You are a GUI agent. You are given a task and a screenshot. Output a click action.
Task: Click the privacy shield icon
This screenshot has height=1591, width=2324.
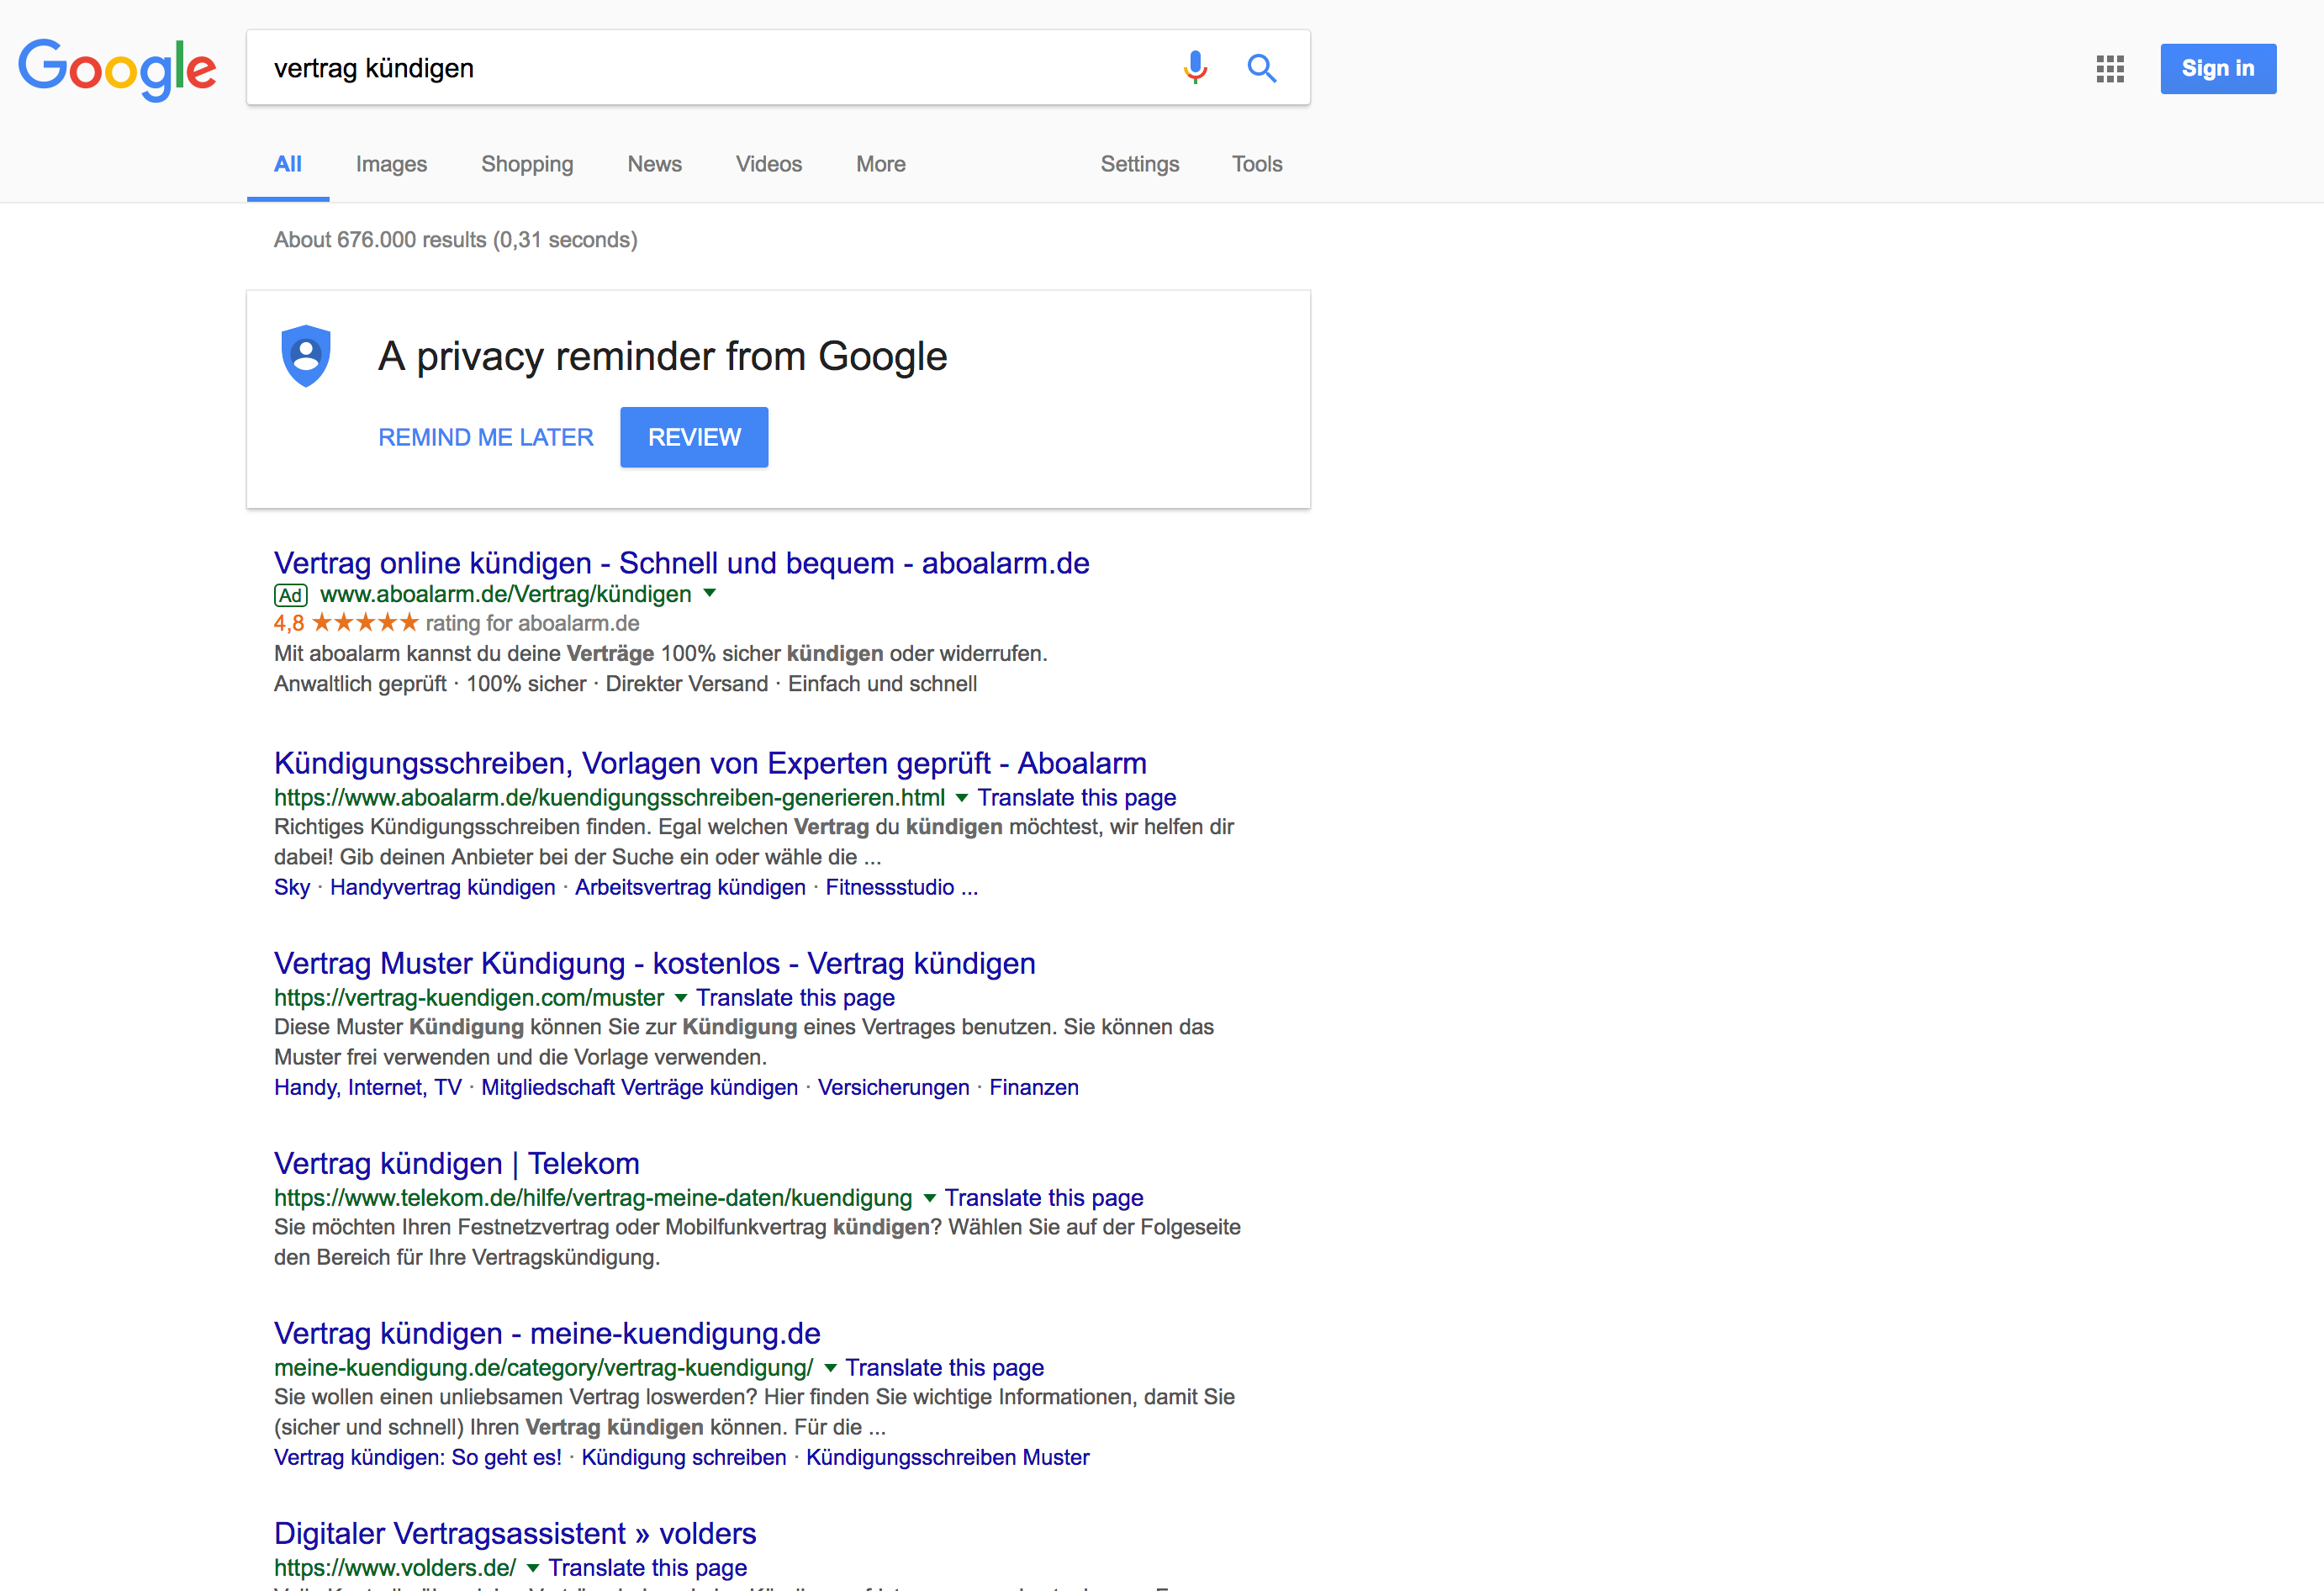point(306,355)
